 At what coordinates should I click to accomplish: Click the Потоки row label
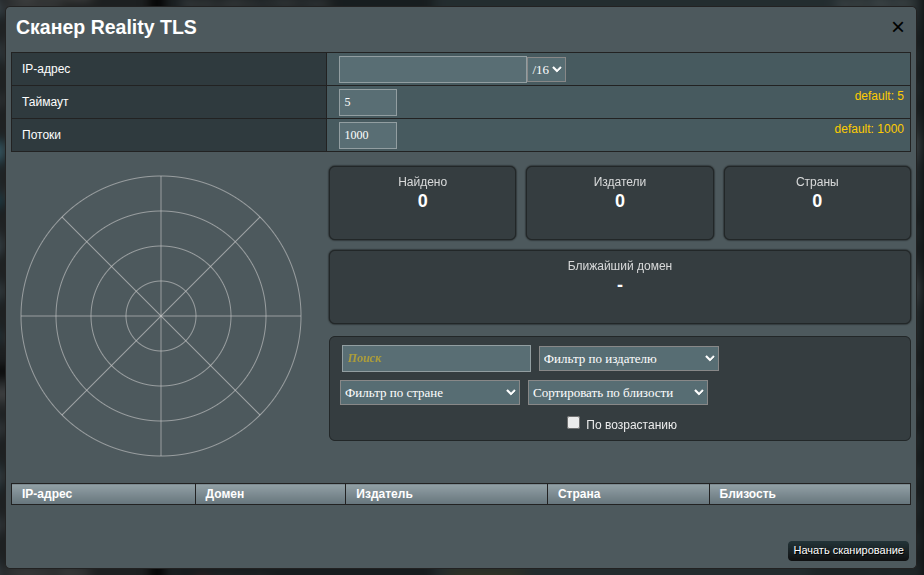[x=41, y=135]
